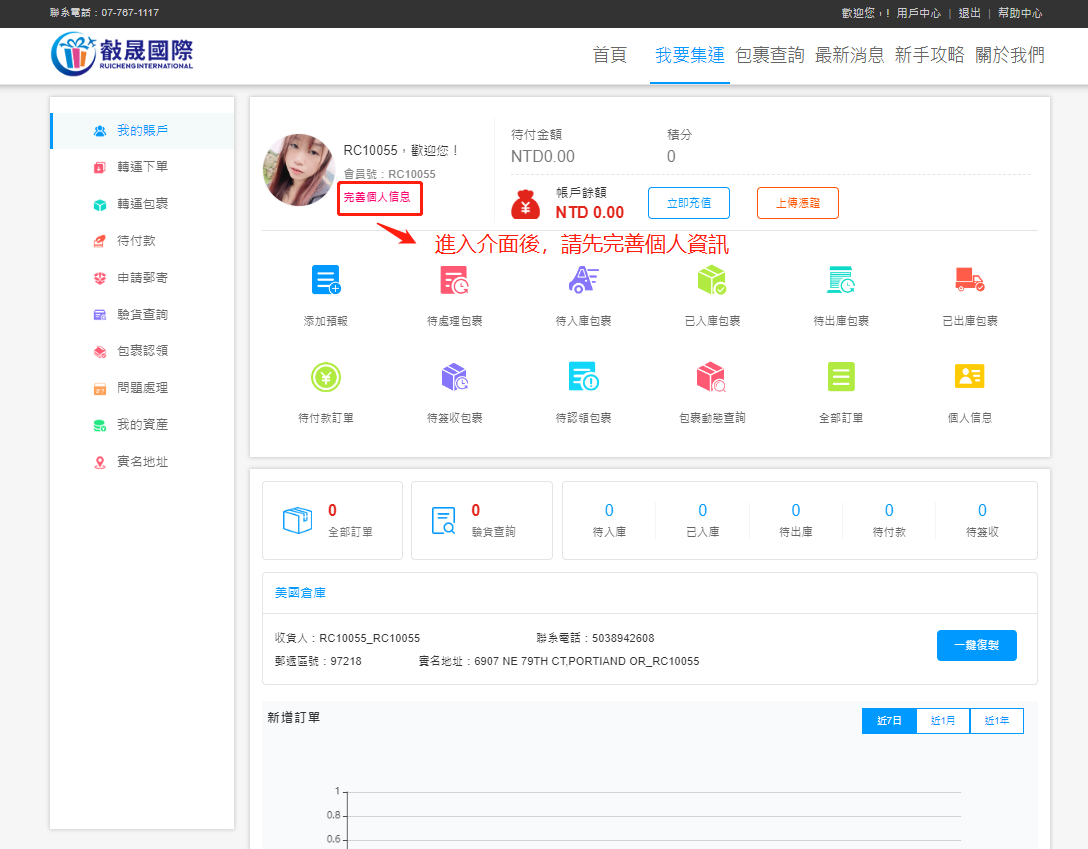The width and height of the screenshot is (1088, 849).
Task: Switch chart to 近1月 range
Action: 943,721
